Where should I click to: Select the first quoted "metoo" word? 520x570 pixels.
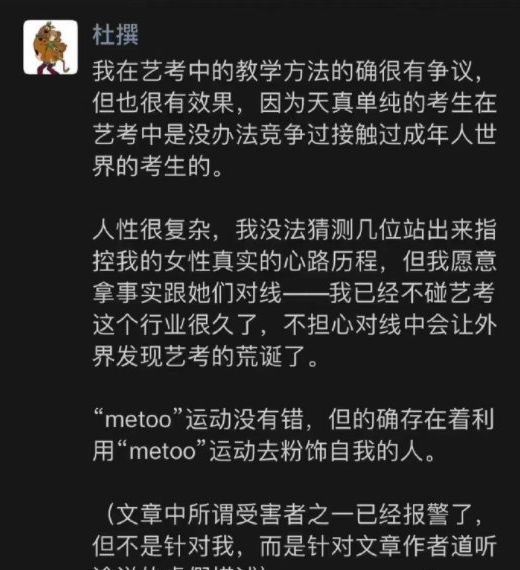[x=137, y=420]
